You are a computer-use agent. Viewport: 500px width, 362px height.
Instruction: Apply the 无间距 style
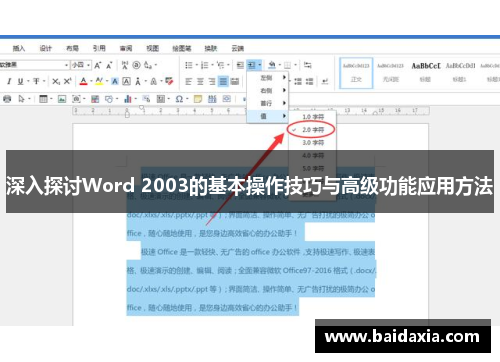pos(390,73)
